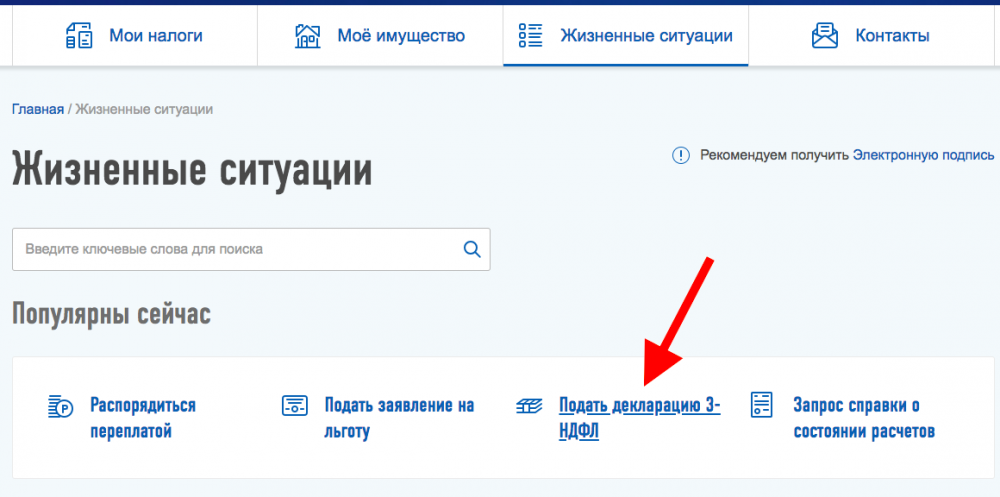Image resolution: width=1000 pixels, height=497 pixels.
Task: Click the magnifier search icon
Action: [x=472, y=249]
